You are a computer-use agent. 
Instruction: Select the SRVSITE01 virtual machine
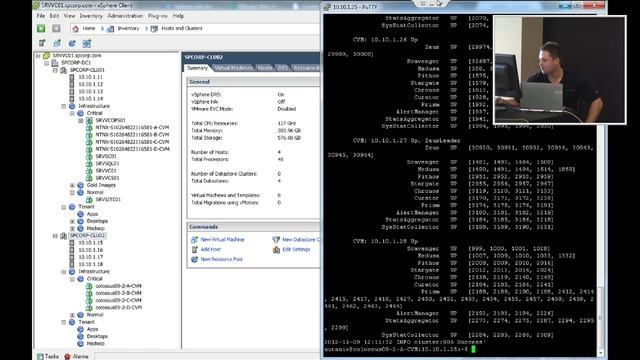[x=108, y=200]
